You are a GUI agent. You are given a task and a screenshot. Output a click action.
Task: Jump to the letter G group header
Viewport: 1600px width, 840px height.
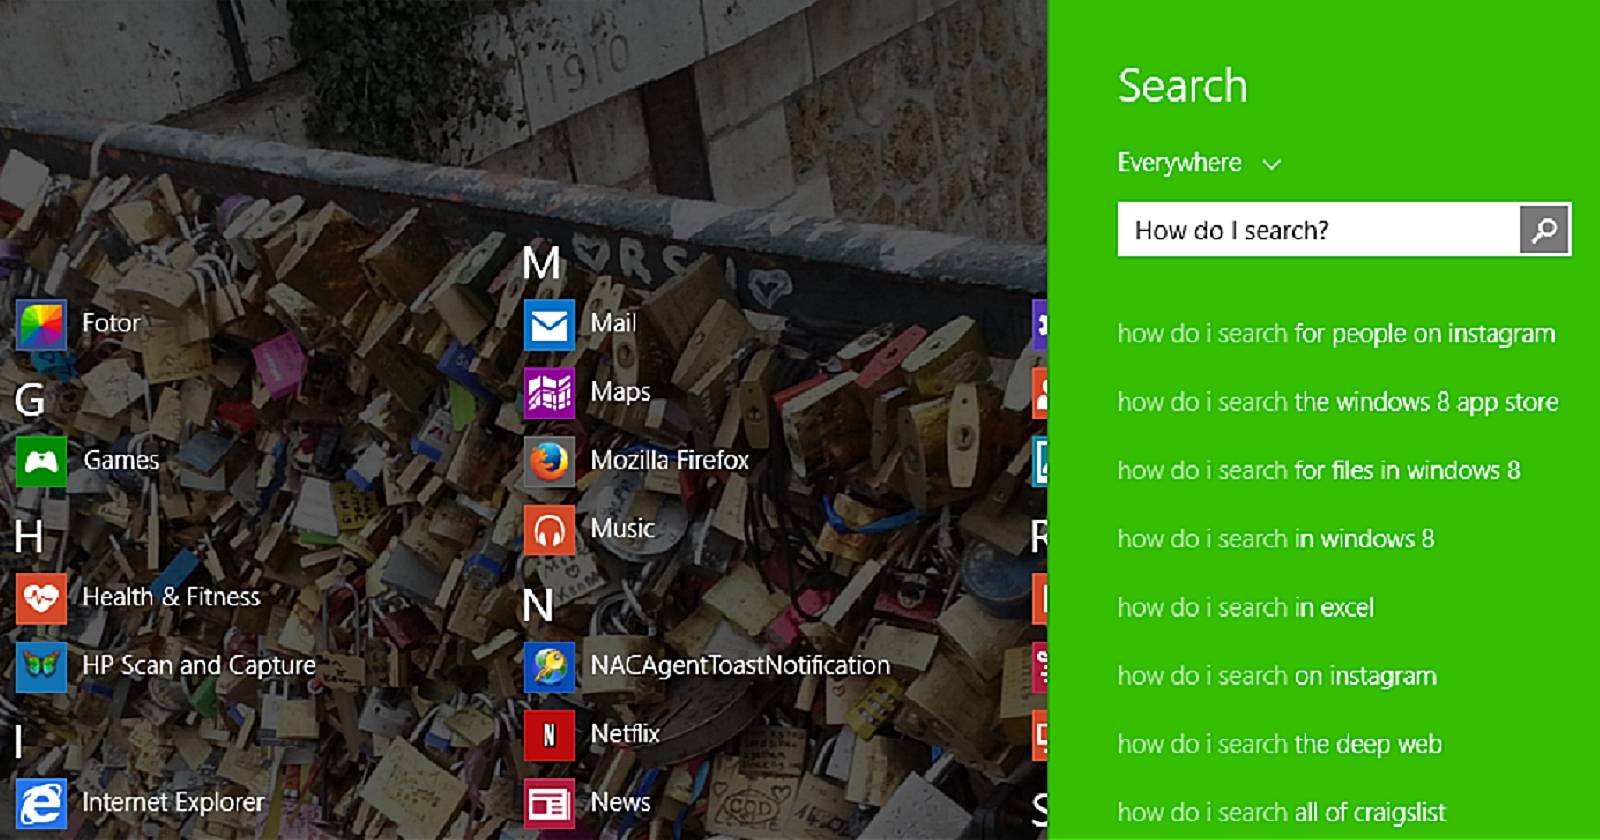(x=29, y=400)
